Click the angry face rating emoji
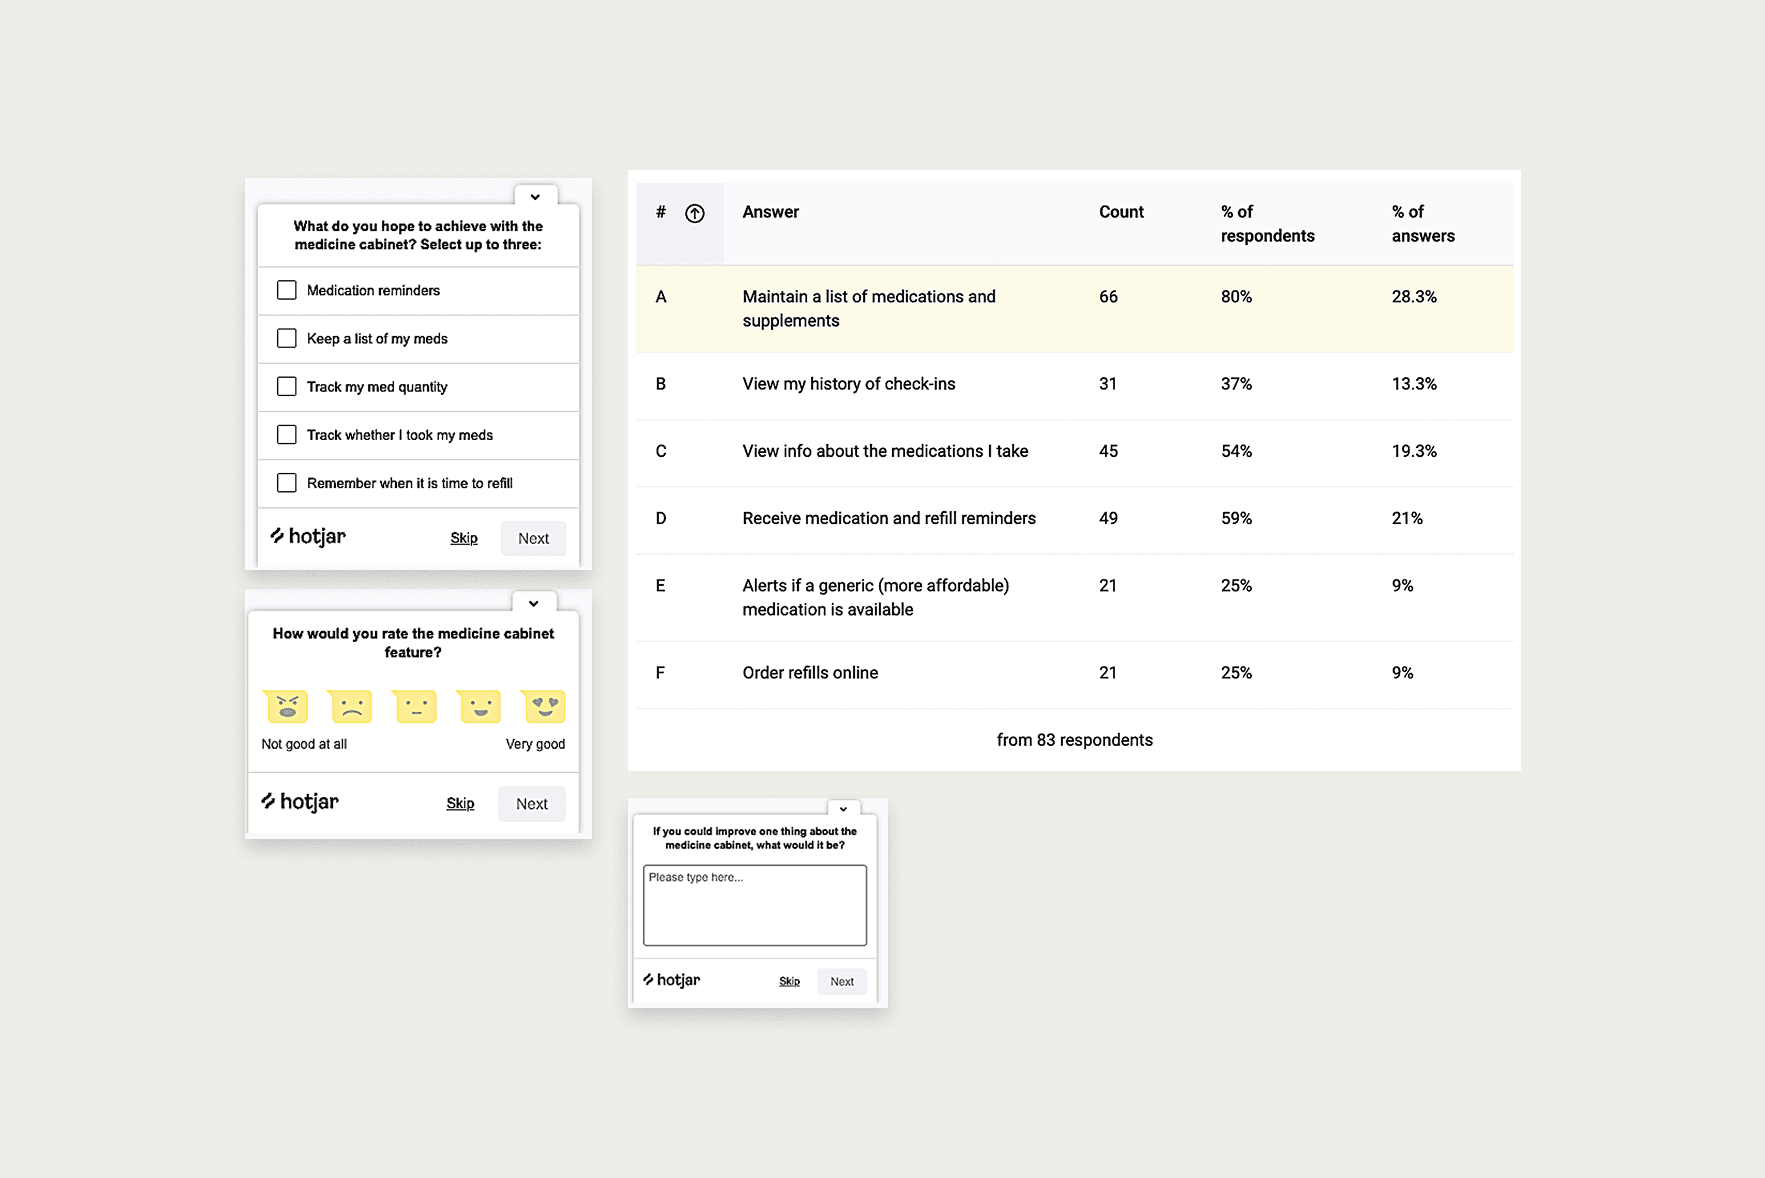The image size is (1765, 1178). coord(287,706)
